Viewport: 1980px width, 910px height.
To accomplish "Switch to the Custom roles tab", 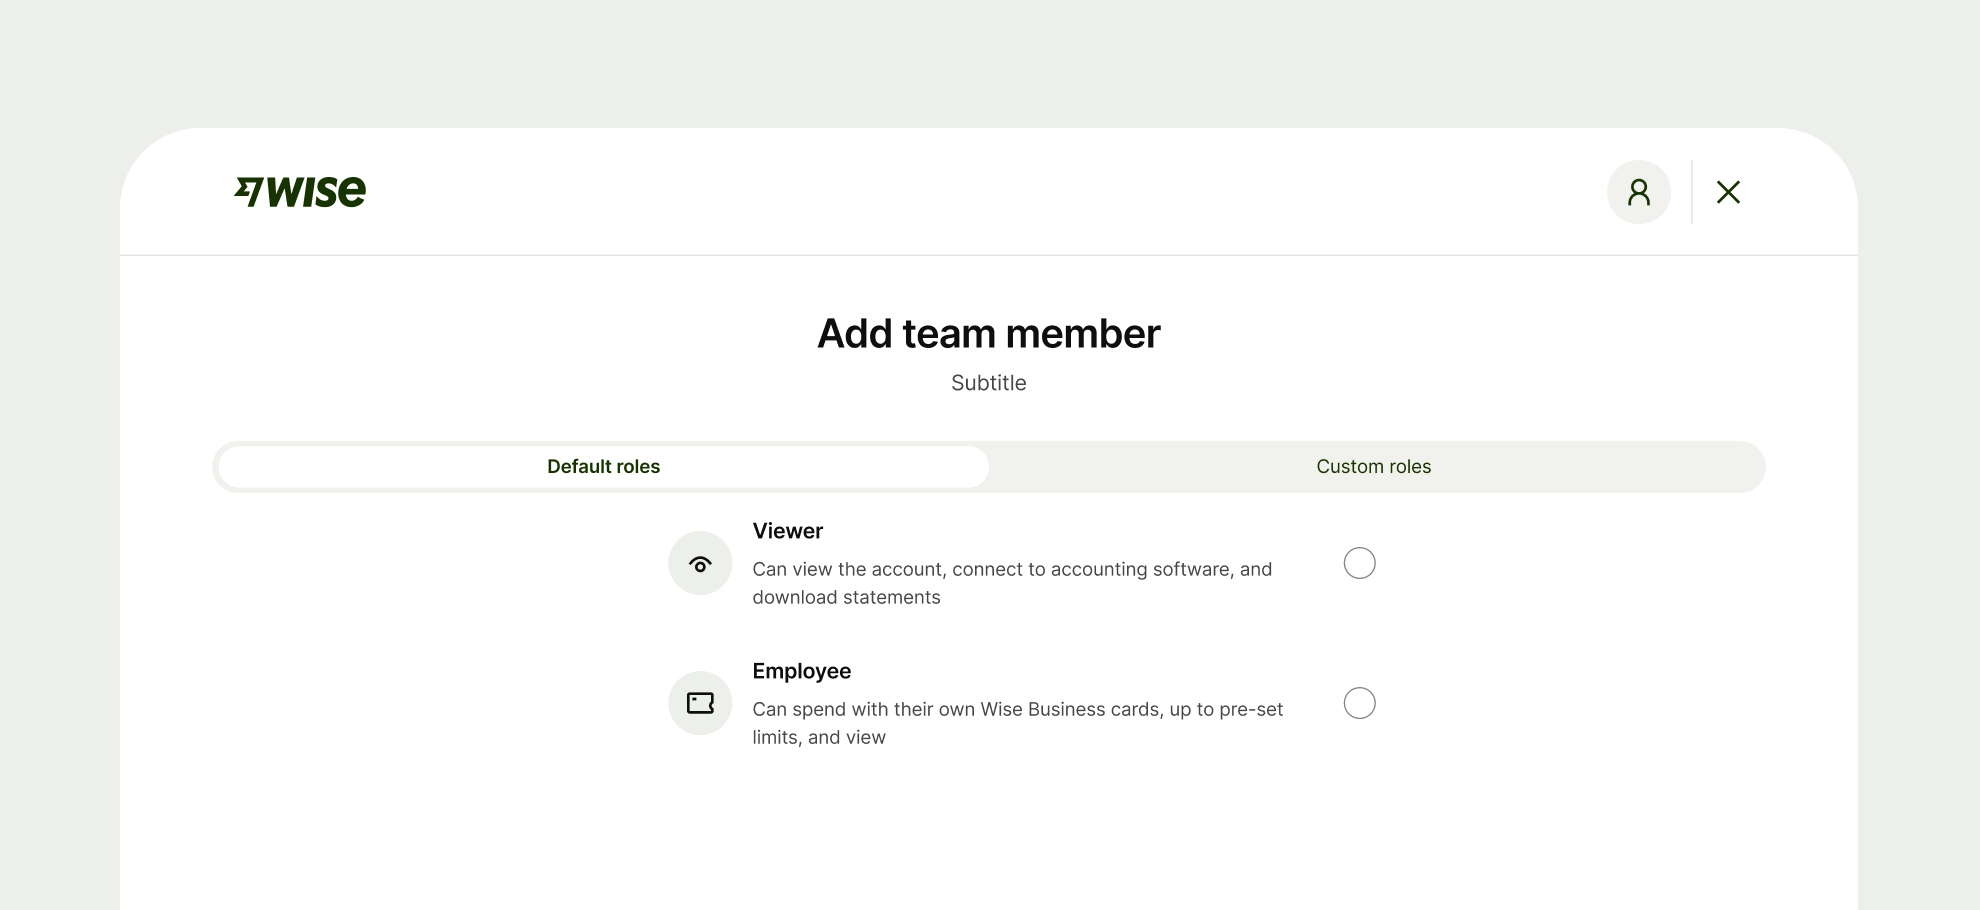I will pos(1373,466).
